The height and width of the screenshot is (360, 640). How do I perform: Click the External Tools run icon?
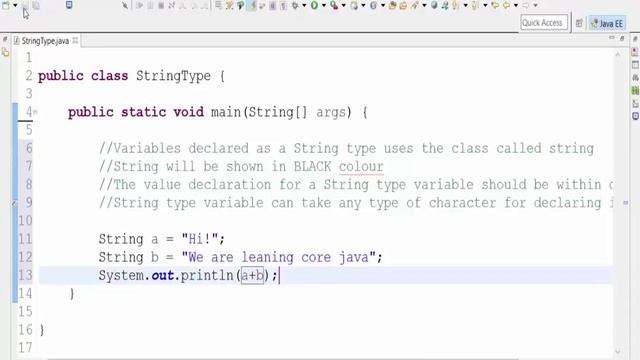click(334, 5)
